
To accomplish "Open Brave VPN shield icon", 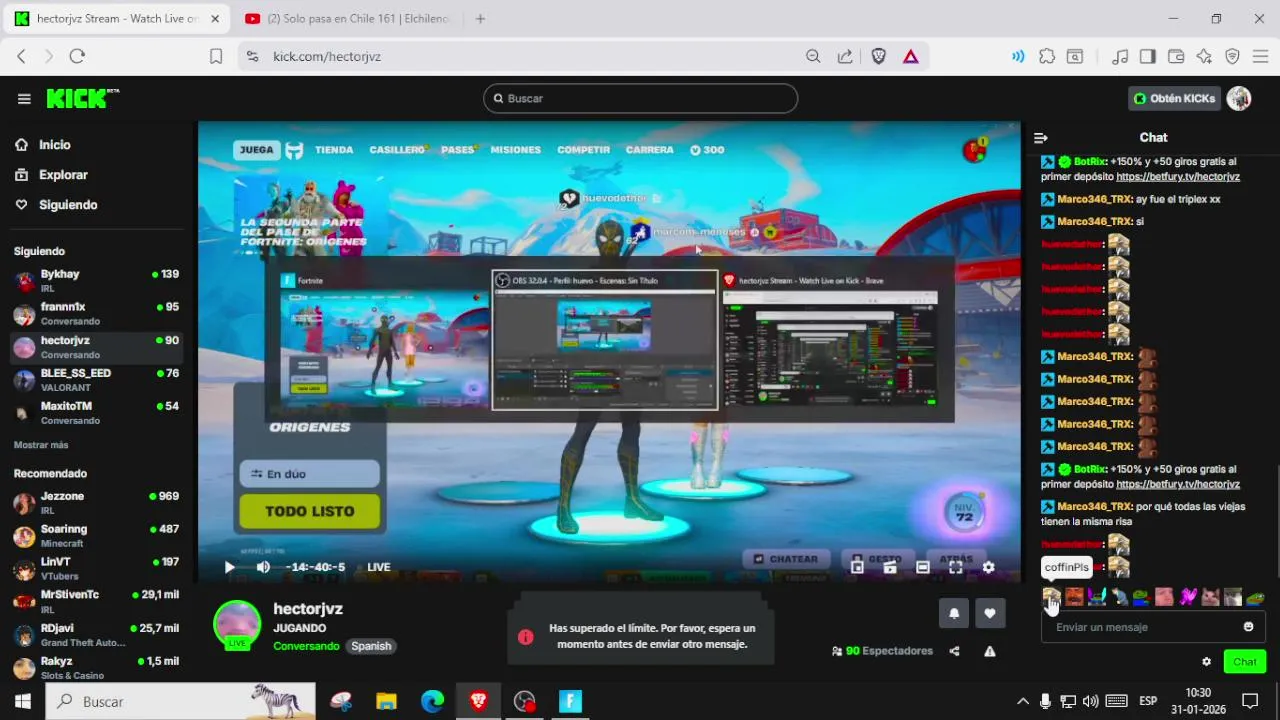I will 1232,57.
